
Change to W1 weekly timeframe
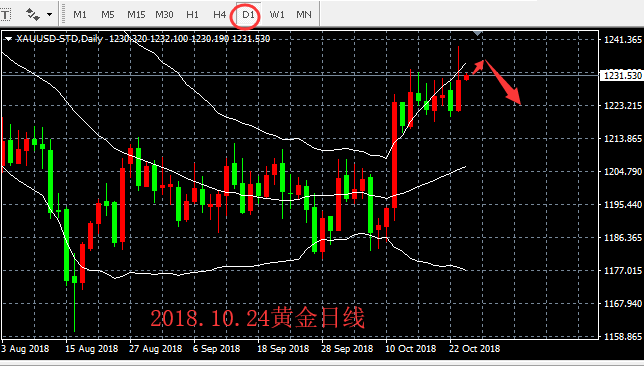coord(277,15)
